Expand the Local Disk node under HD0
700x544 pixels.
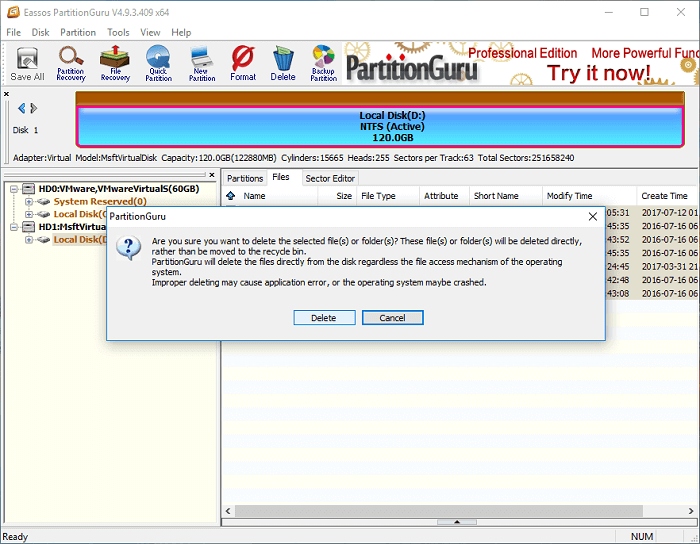pyautogui.click(x=29, y=214)
